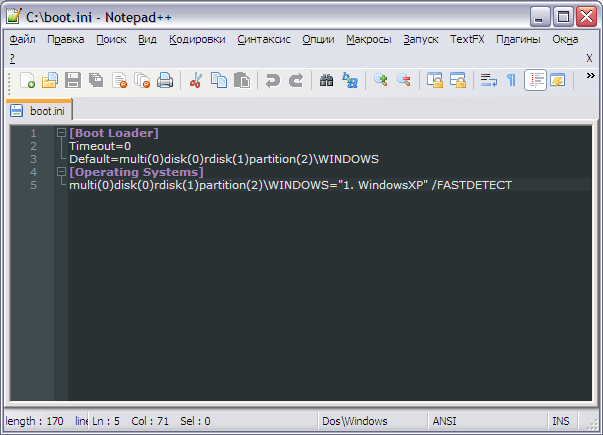Maximize the Notepad++ window

563,17
